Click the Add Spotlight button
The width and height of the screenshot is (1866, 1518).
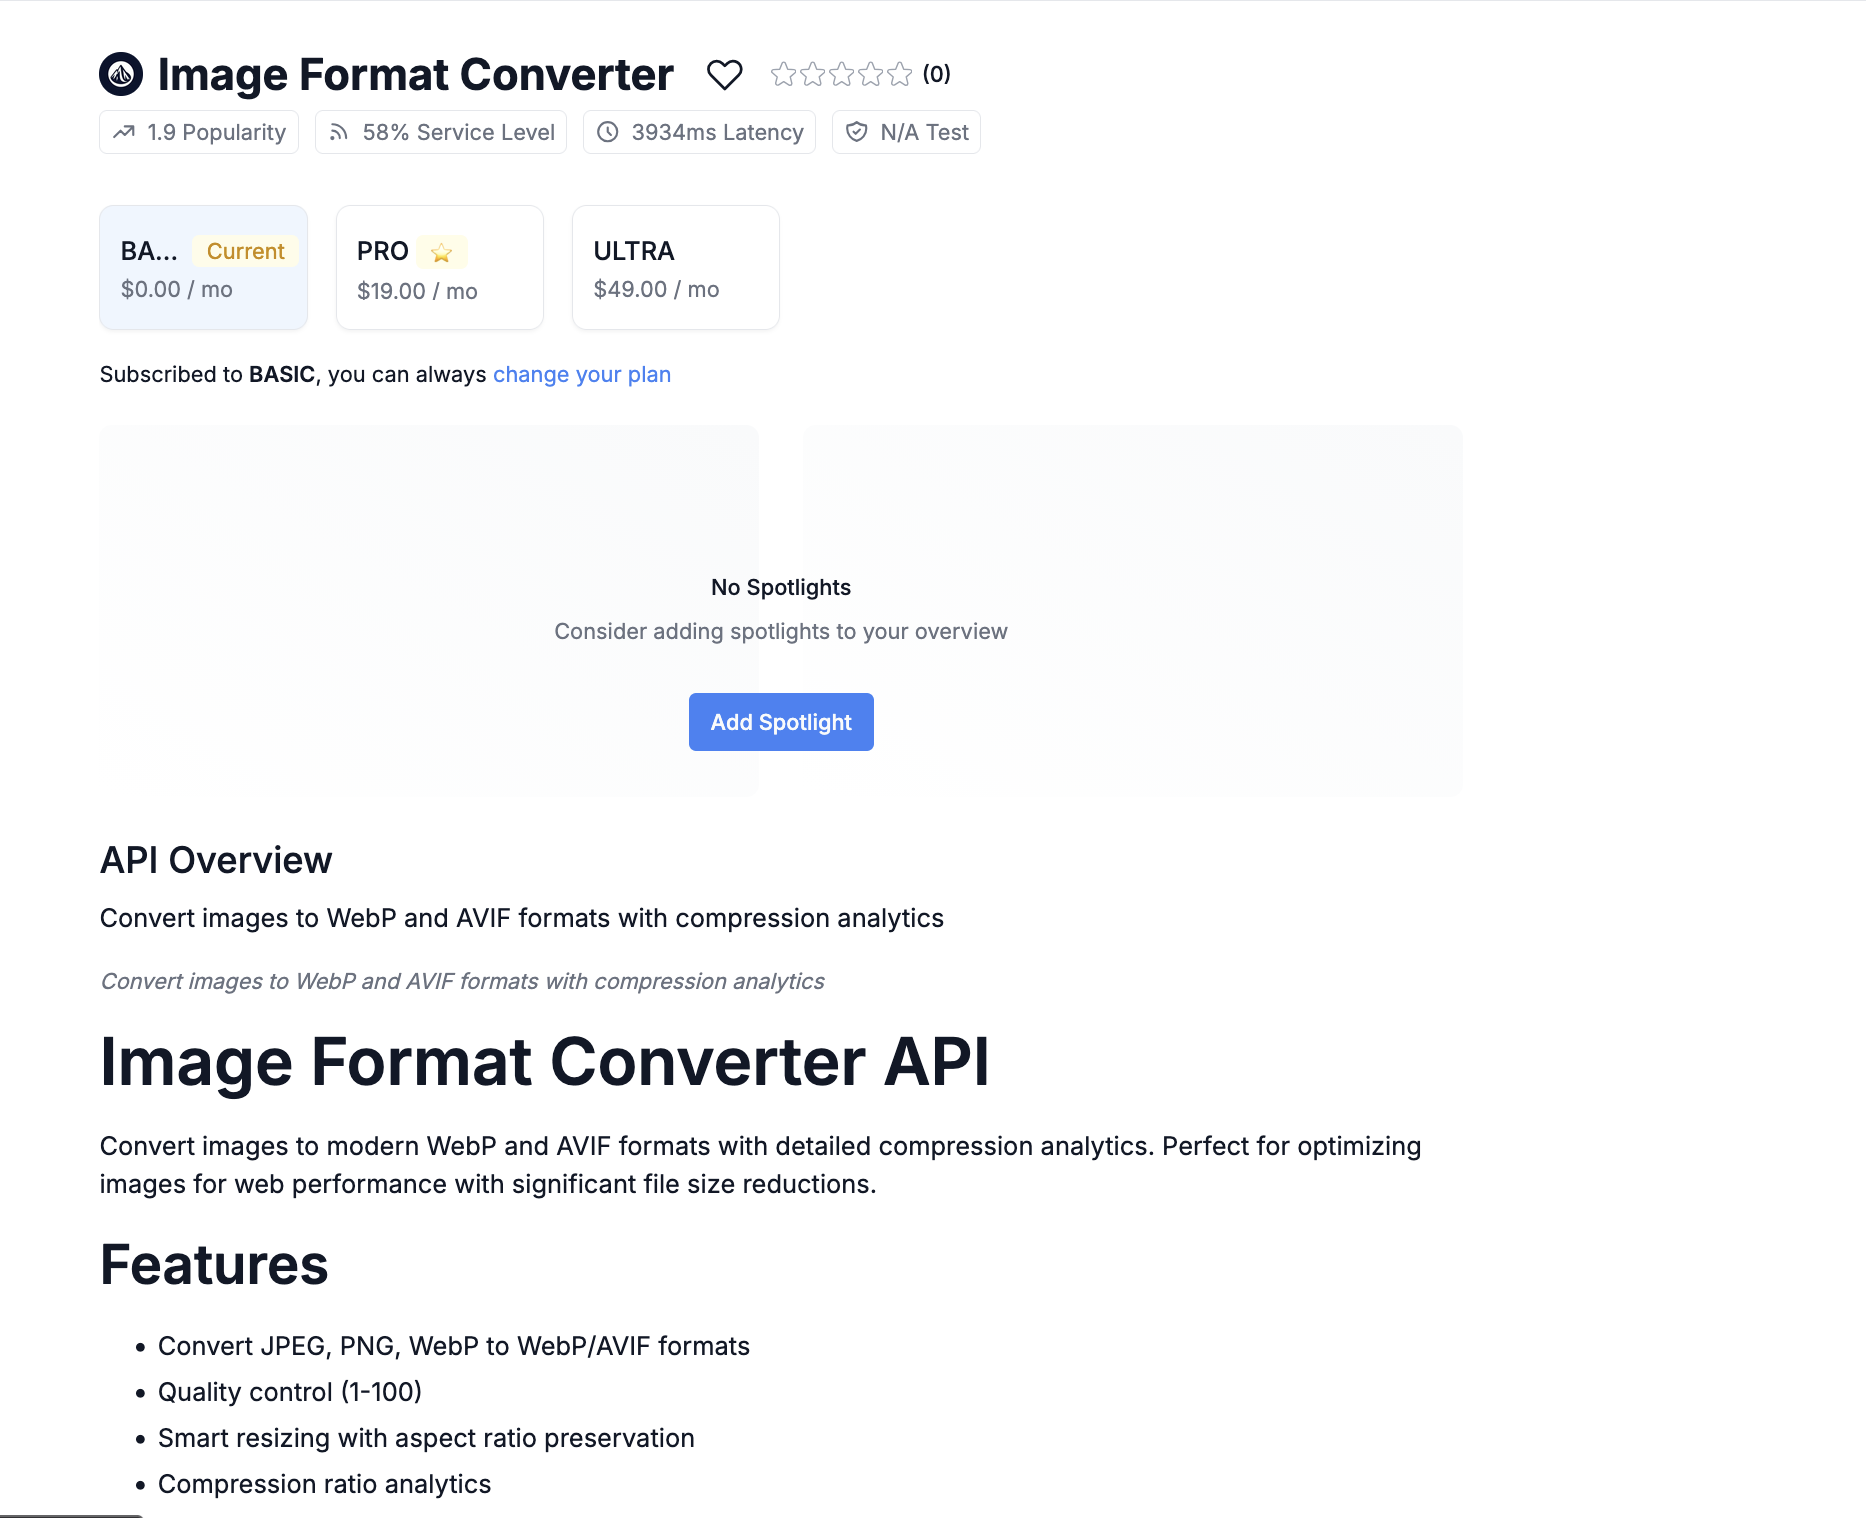coord(781,721)
